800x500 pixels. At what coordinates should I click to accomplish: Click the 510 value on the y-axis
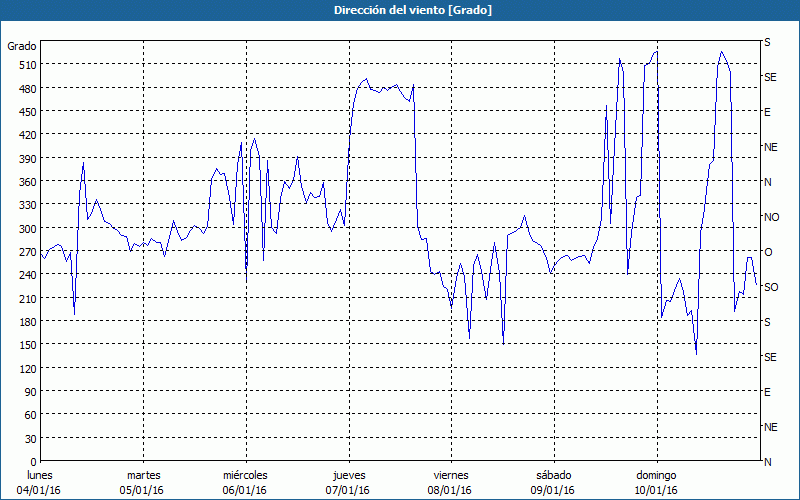coord(26,65)
